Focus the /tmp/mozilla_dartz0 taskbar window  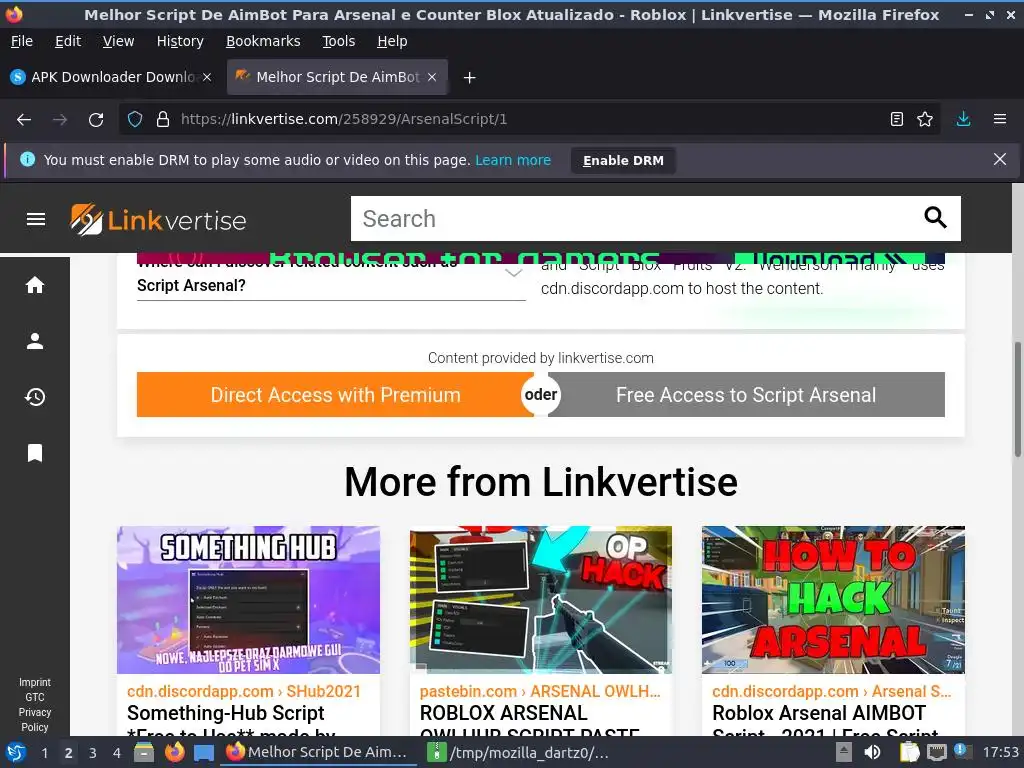coord(520,752)
